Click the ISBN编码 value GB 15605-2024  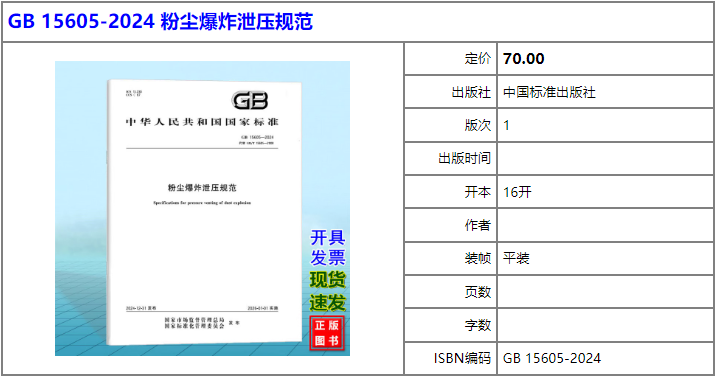(x=552, y=358)
